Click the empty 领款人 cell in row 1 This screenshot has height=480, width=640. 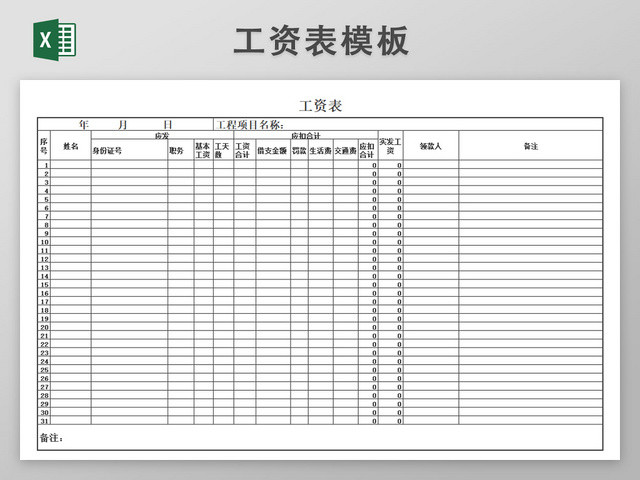pyautogui.click(x=431, y=165)
